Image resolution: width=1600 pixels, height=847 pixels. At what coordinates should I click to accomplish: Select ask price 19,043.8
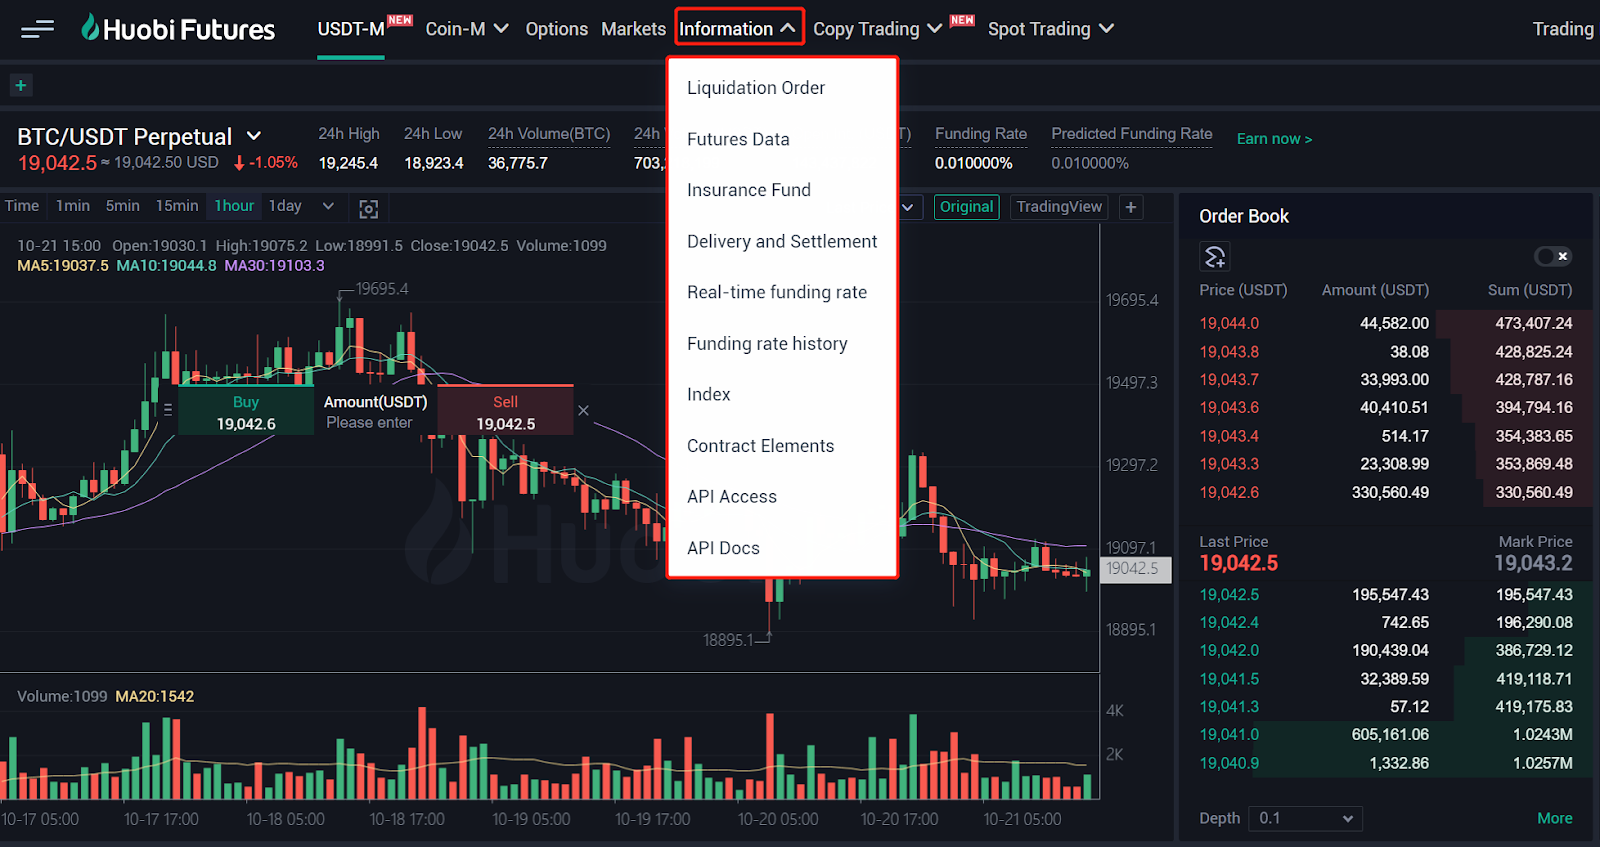point(1229,352)
